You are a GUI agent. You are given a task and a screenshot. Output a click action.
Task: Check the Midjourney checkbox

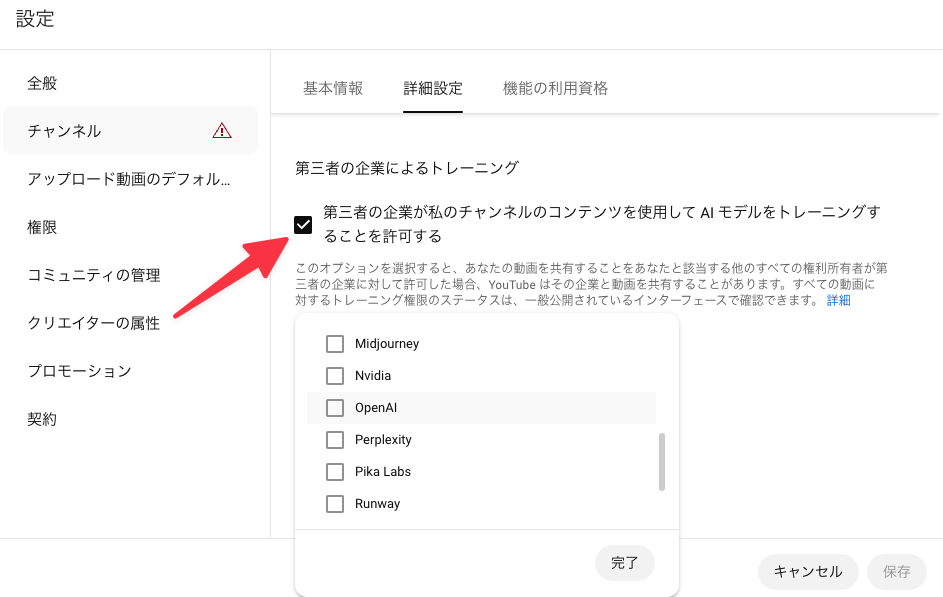[335, 344]
